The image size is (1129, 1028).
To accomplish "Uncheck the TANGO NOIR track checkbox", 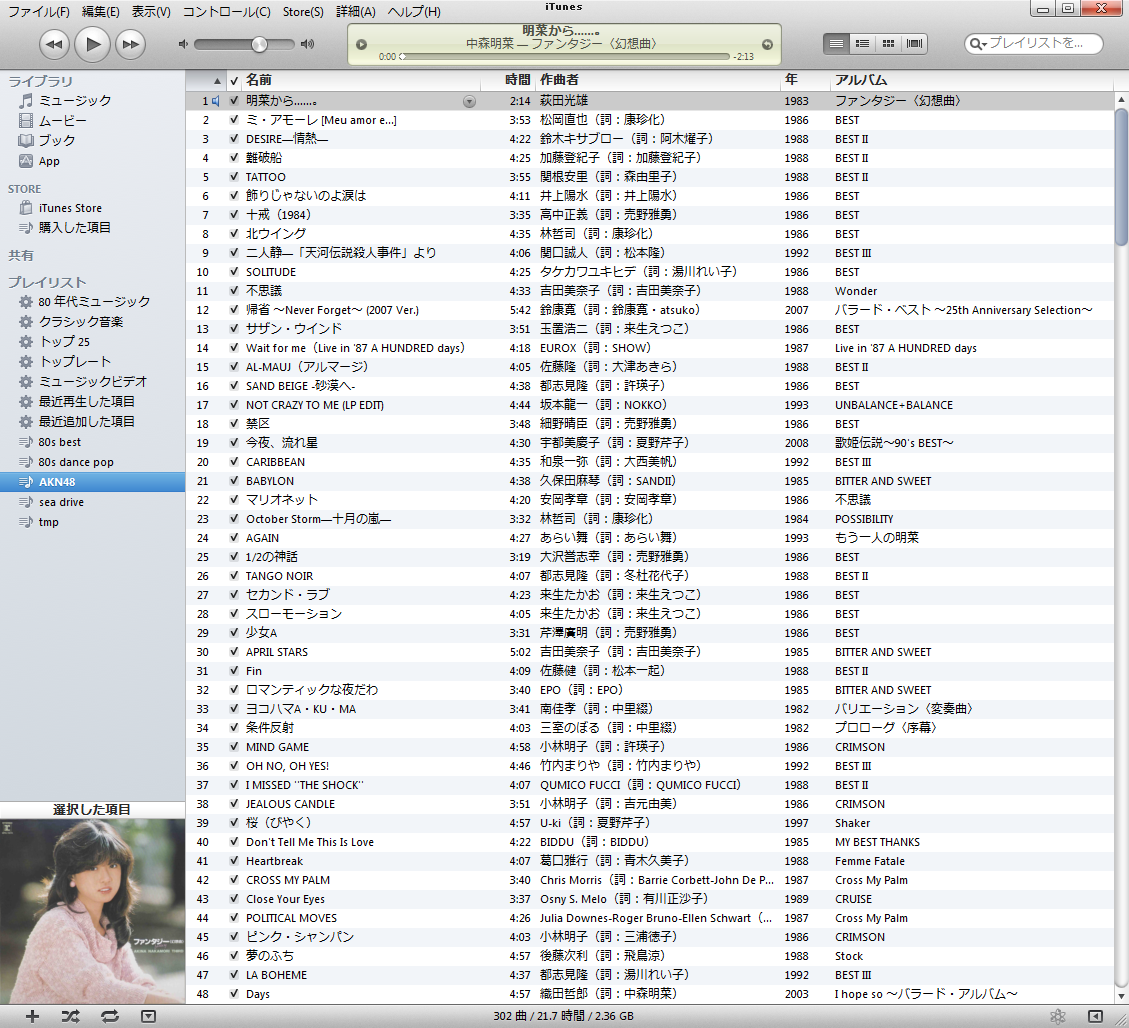I will click(234, 576).
